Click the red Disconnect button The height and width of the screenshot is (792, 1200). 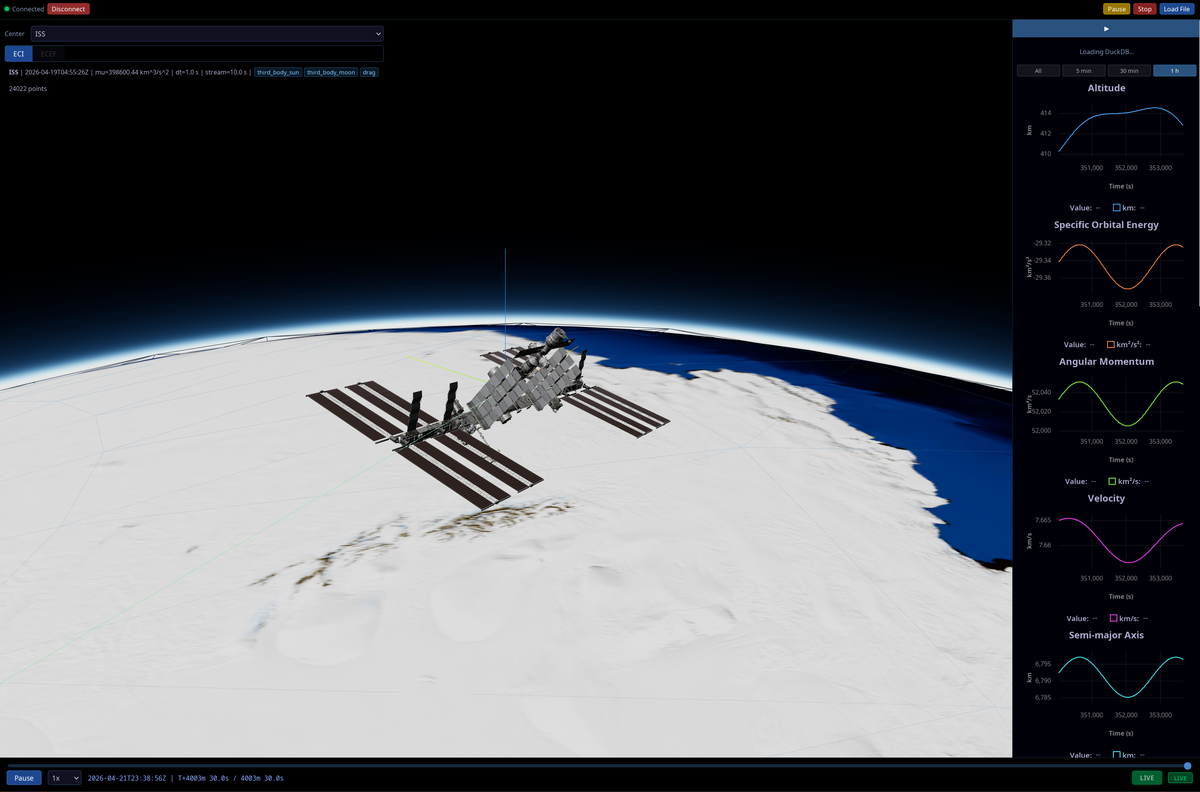tap(68, 9)
